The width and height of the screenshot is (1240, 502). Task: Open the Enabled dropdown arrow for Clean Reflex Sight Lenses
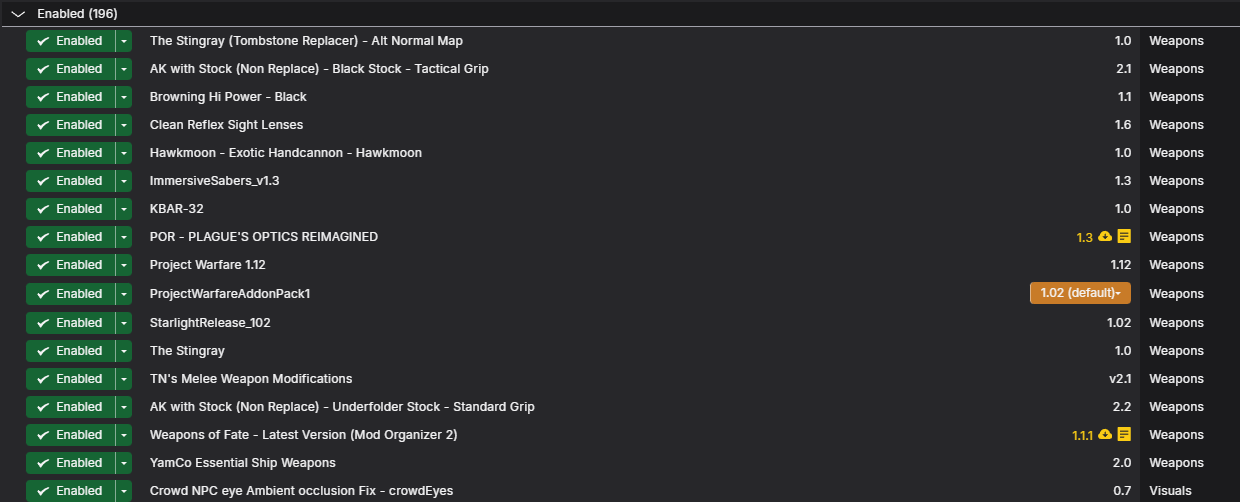[123, 125]
